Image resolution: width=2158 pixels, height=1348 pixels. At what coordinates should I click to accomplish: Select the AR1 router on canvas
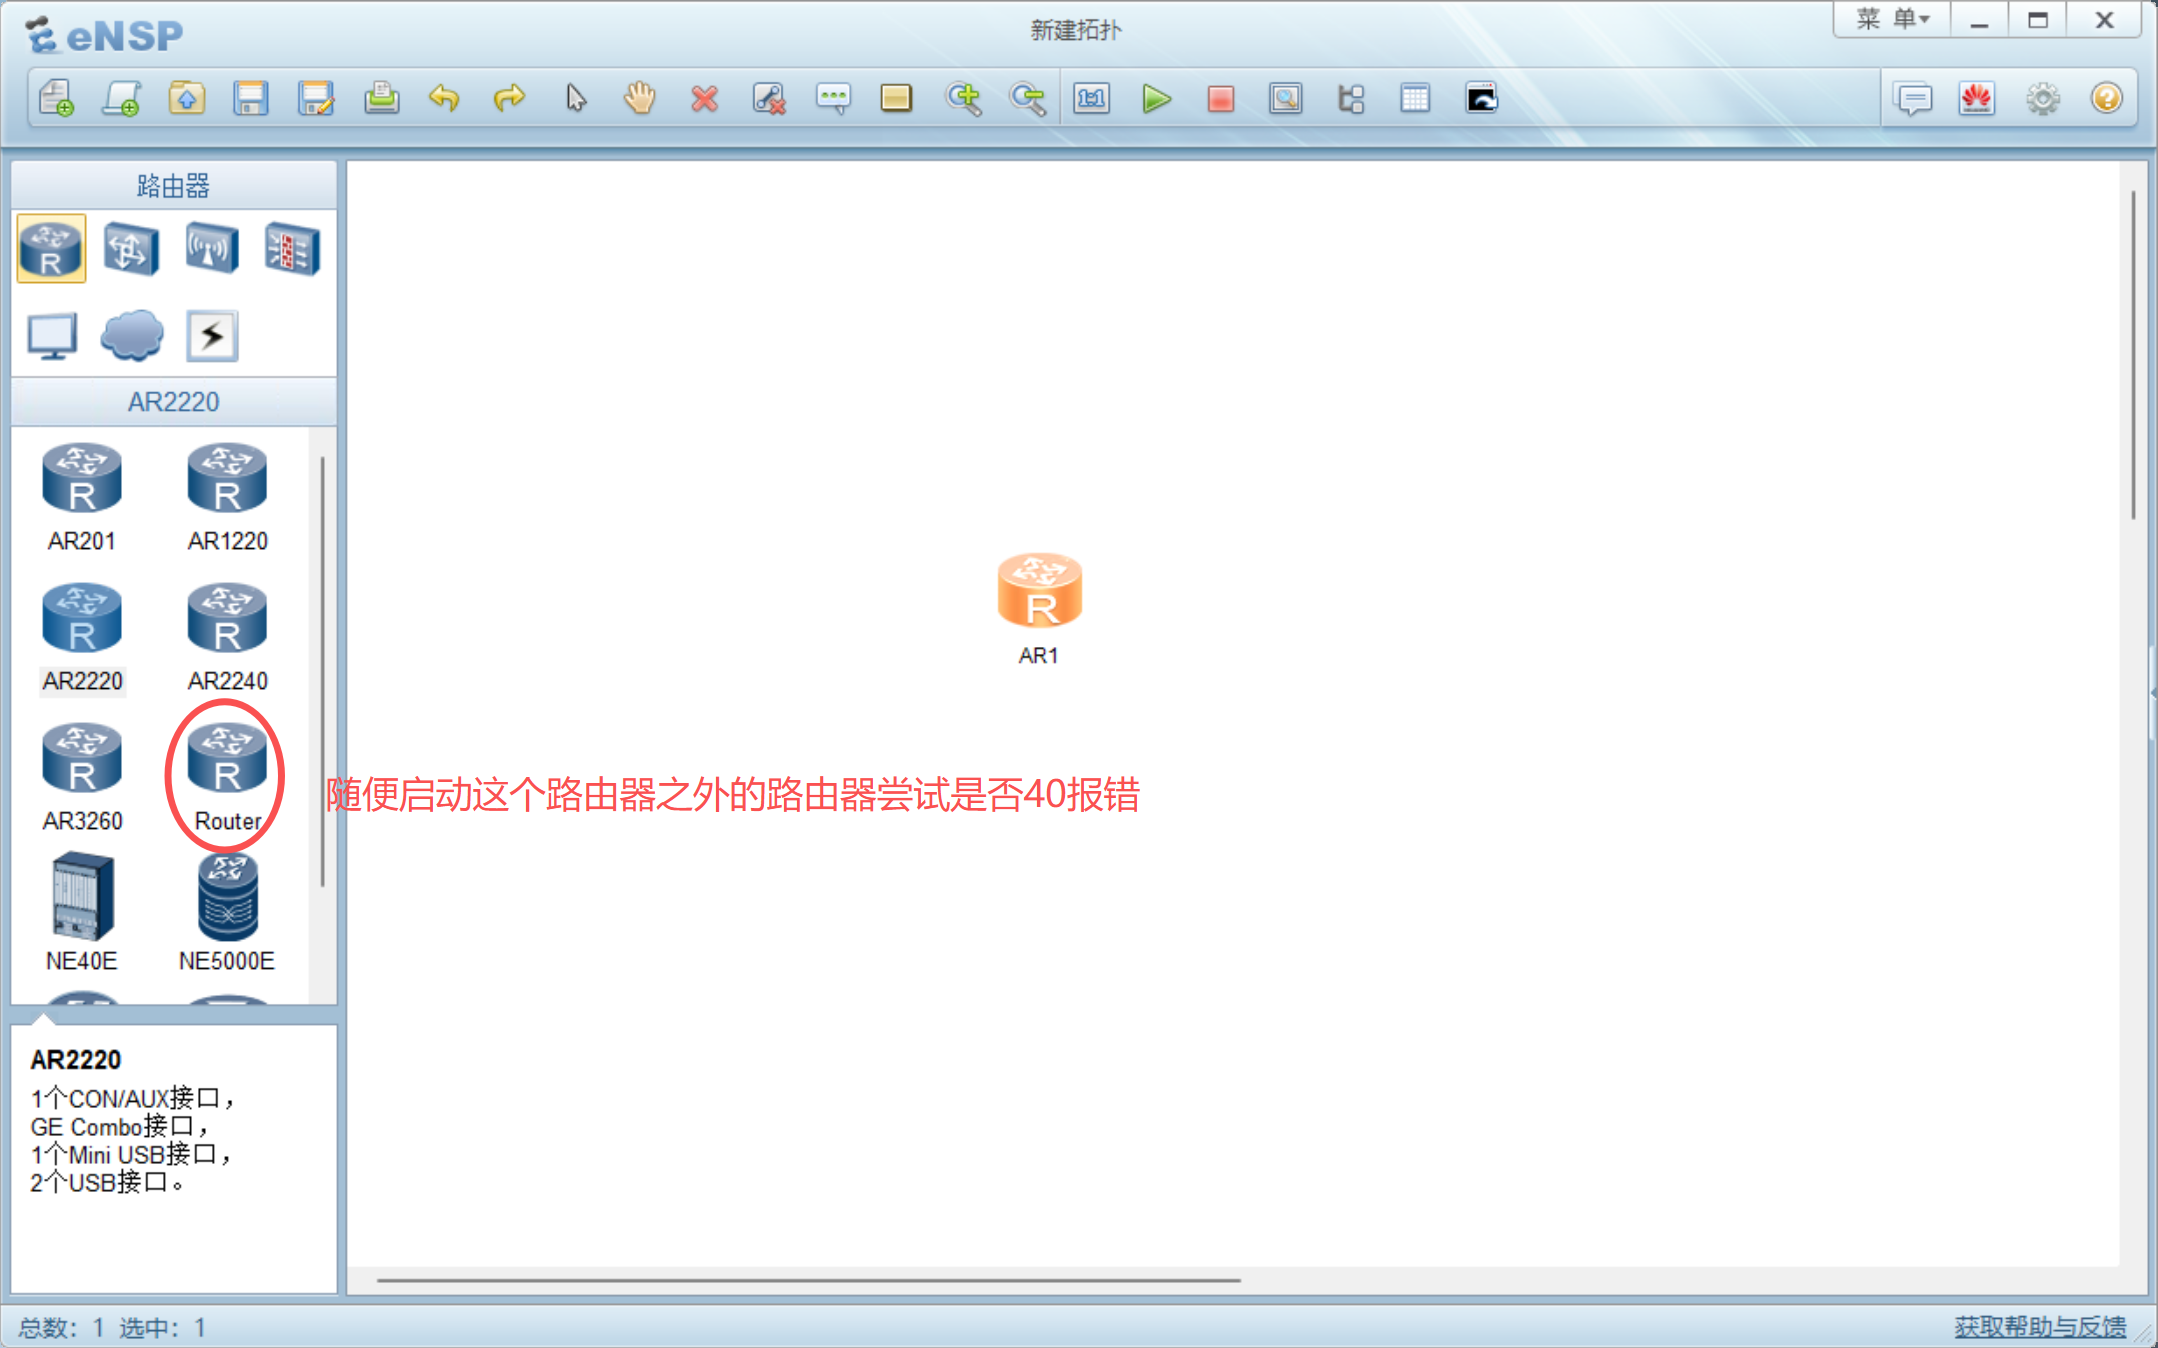1040,591
